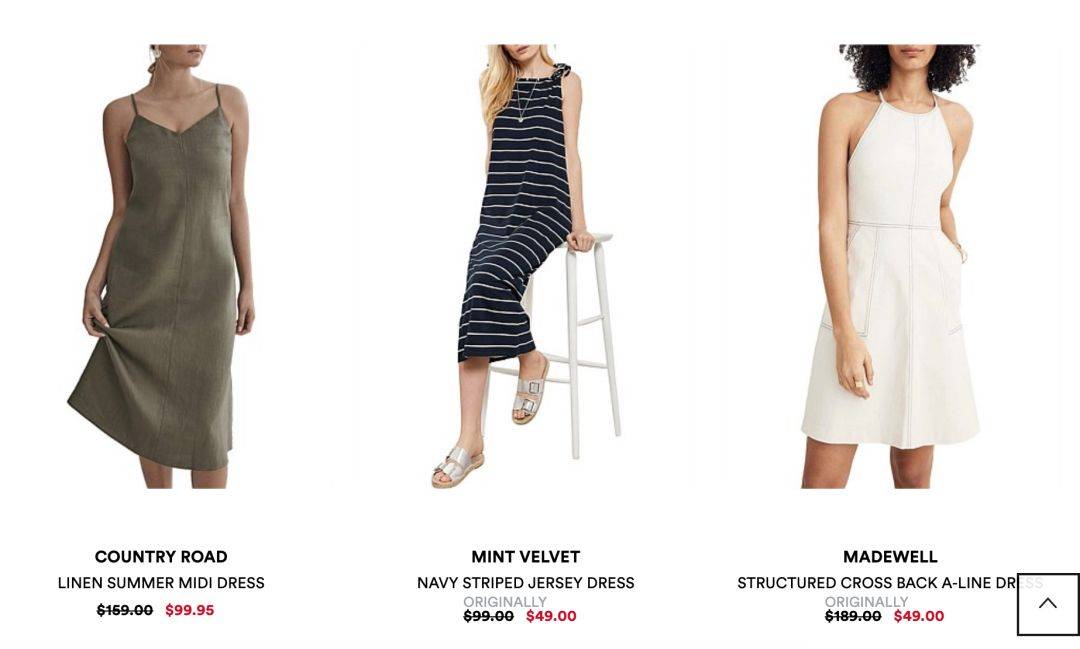
Task: Select the Country Road brand name
Action: pos(161,557)
